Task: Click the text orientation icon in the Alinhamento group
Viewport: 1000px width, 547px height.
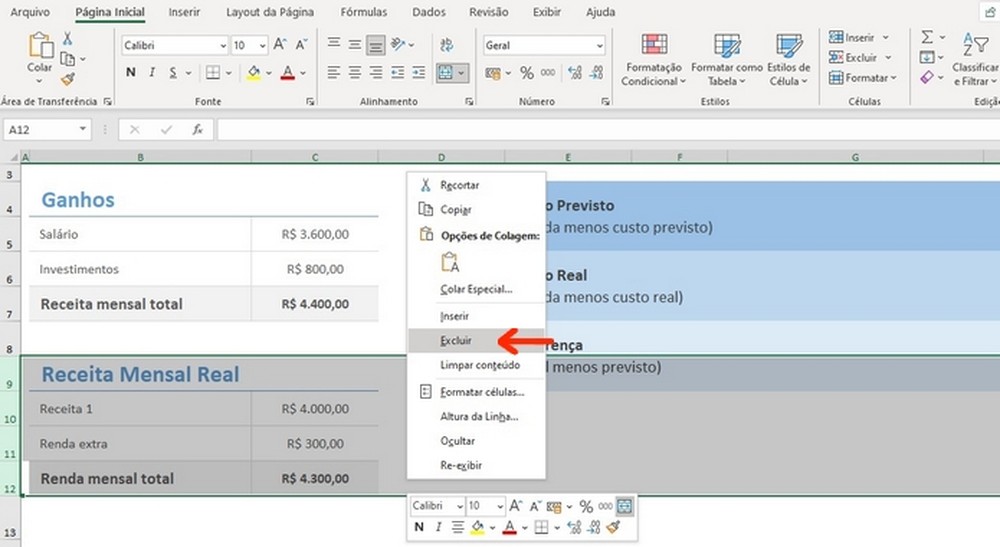Action: [398, 45]
